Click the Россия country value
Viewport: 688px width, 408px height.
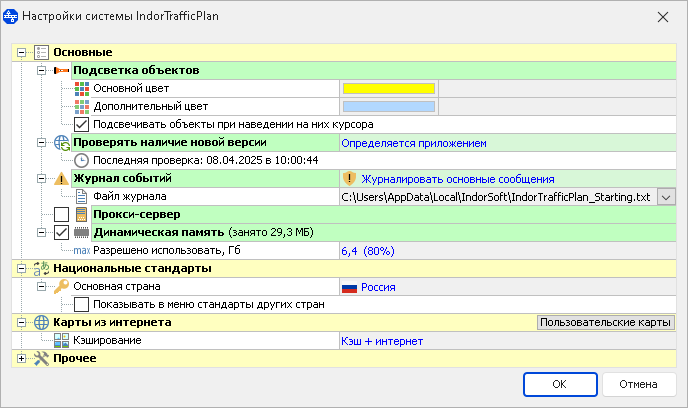pyautogui.click(x=378, y=287)
